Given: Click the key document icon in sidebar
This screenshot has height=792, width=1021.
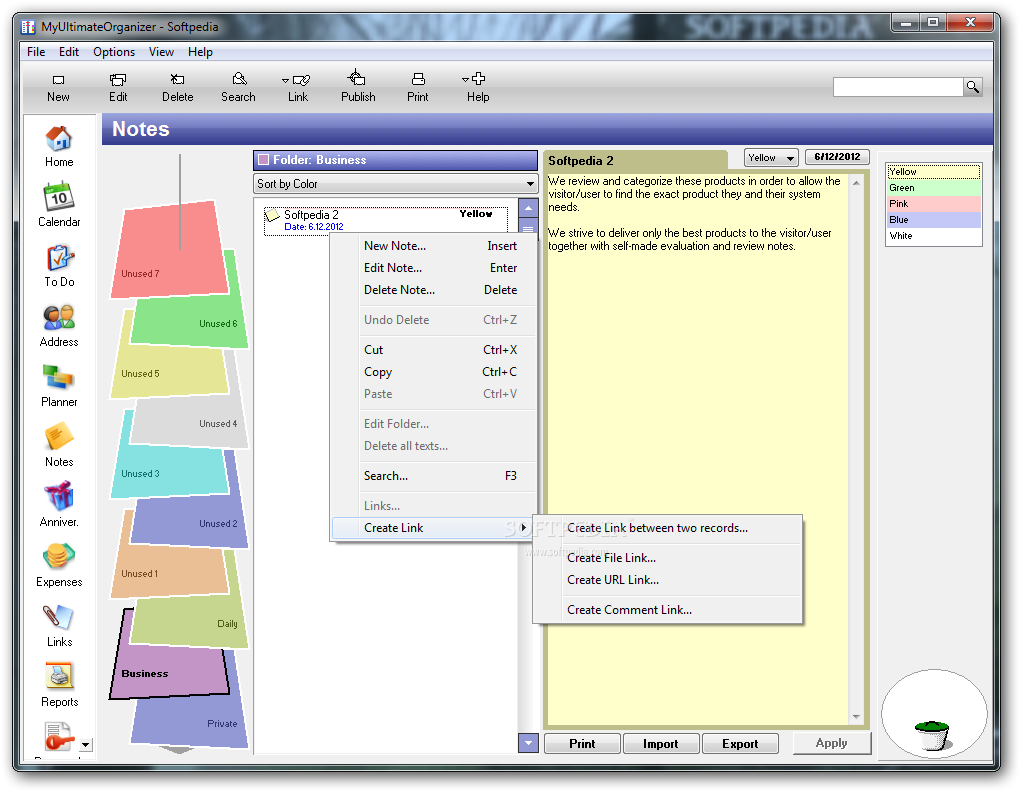Looking at the screenshot, I should (x=59, y=737).
